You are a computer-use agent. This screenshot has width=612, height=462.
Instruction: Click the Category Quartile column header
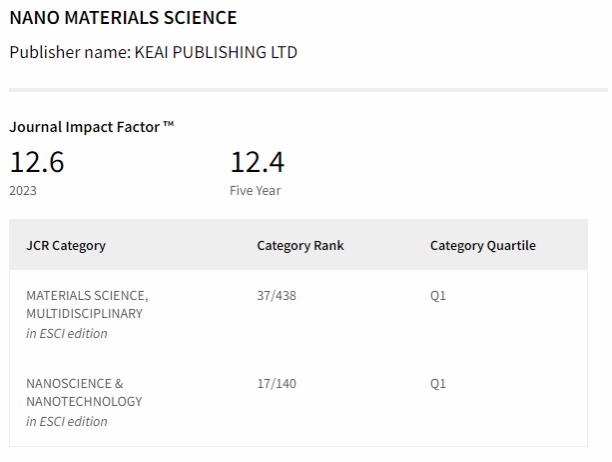click(x=483, y=245)
